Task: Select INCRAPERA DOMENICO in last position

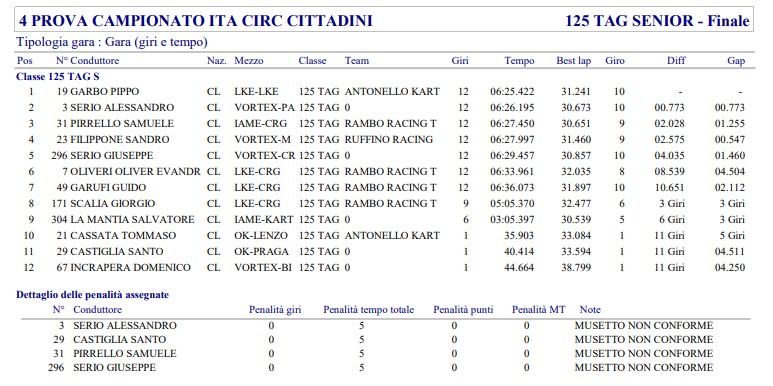Action: (131, 268)
